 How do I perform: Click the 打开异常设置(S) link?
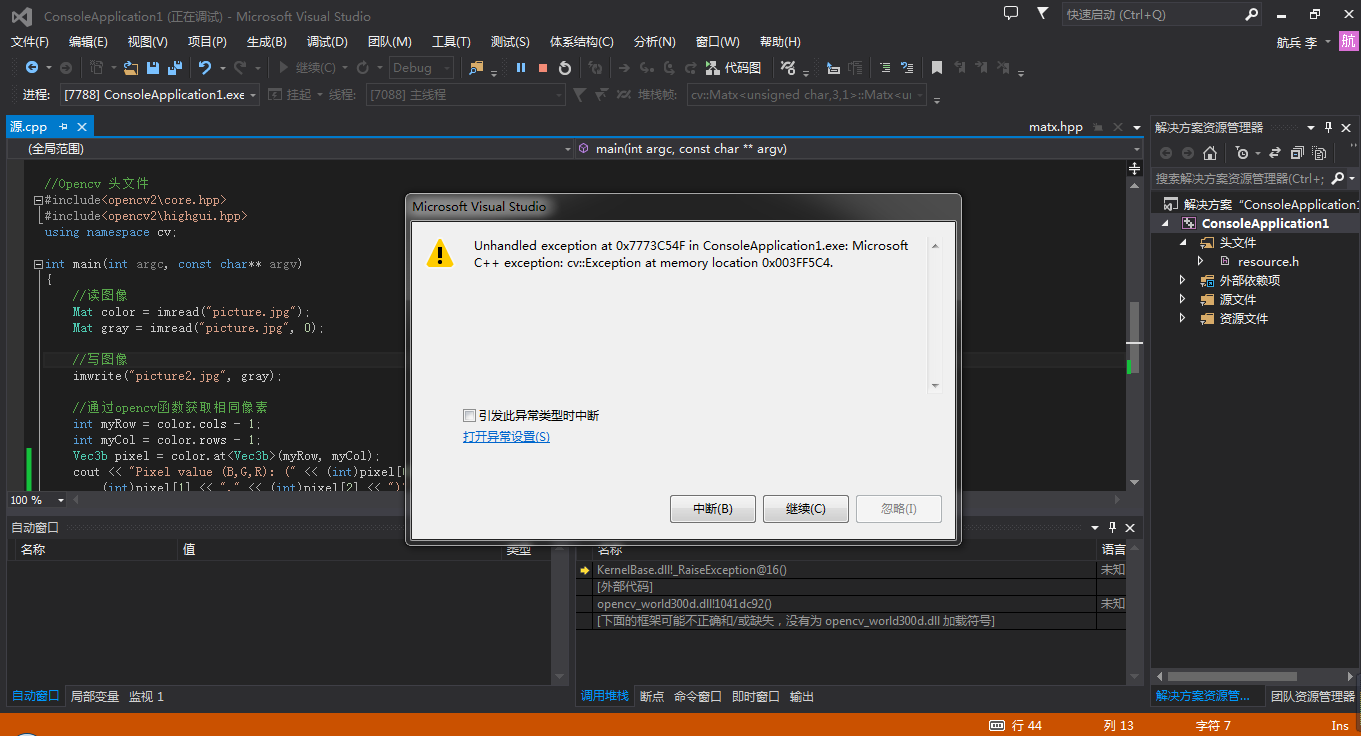pos(506,437)
